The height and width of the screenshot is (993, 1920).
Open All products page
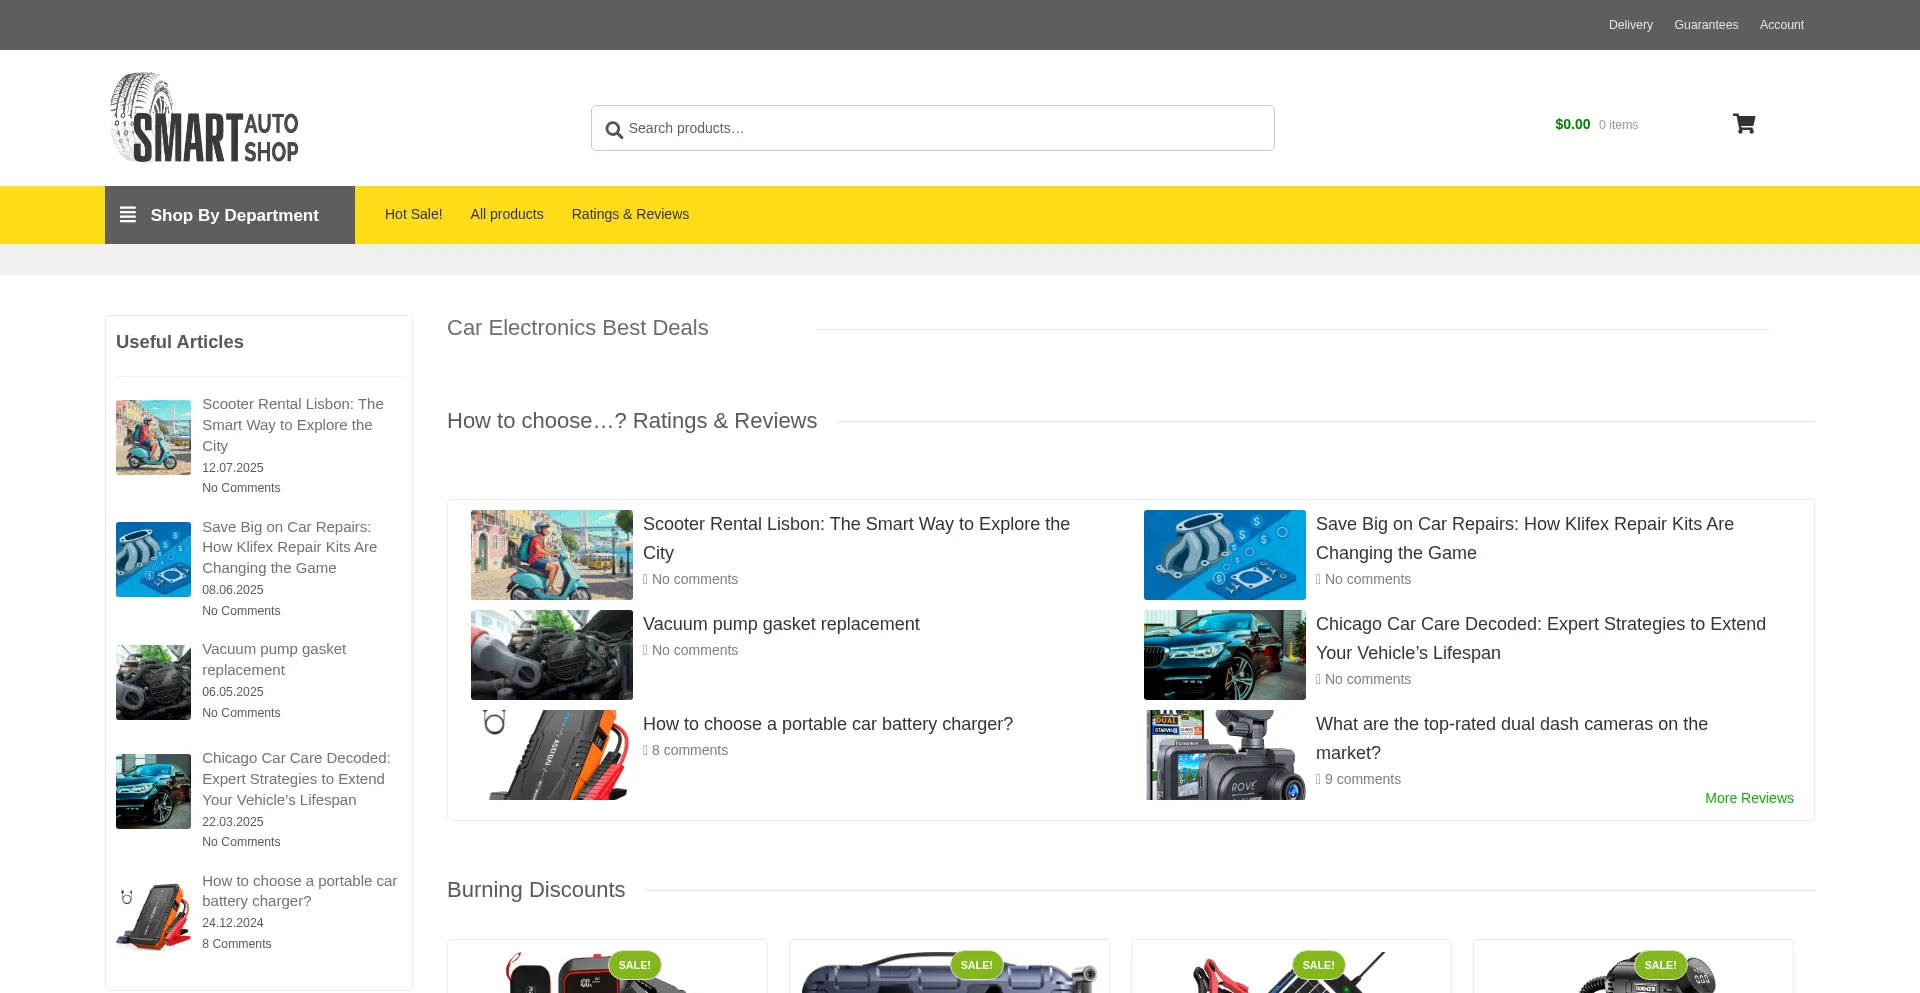tap(507, 214)
